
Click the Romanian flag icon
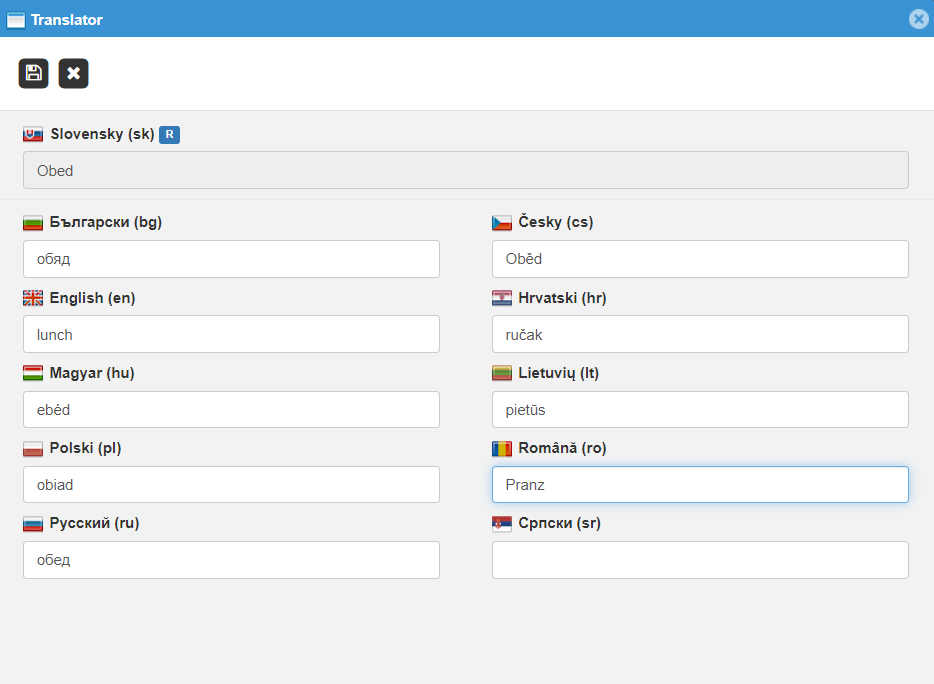click(502, 449)
